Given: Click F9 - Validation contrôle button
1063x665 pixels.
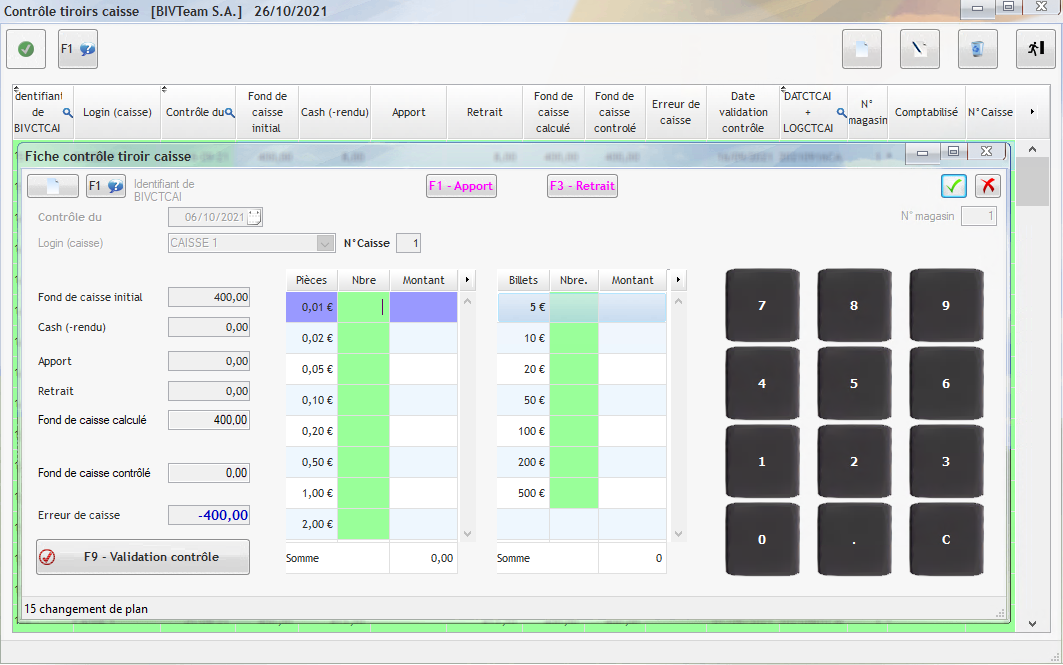Looking at the screenshot, I should tap(143, 557).
